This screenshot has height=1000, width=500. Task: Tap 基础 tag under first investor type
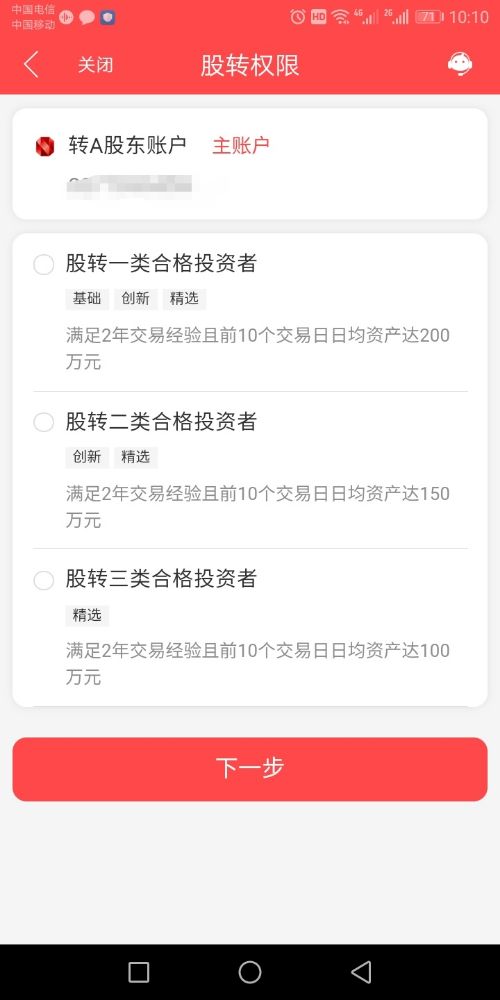coord(87,299)
